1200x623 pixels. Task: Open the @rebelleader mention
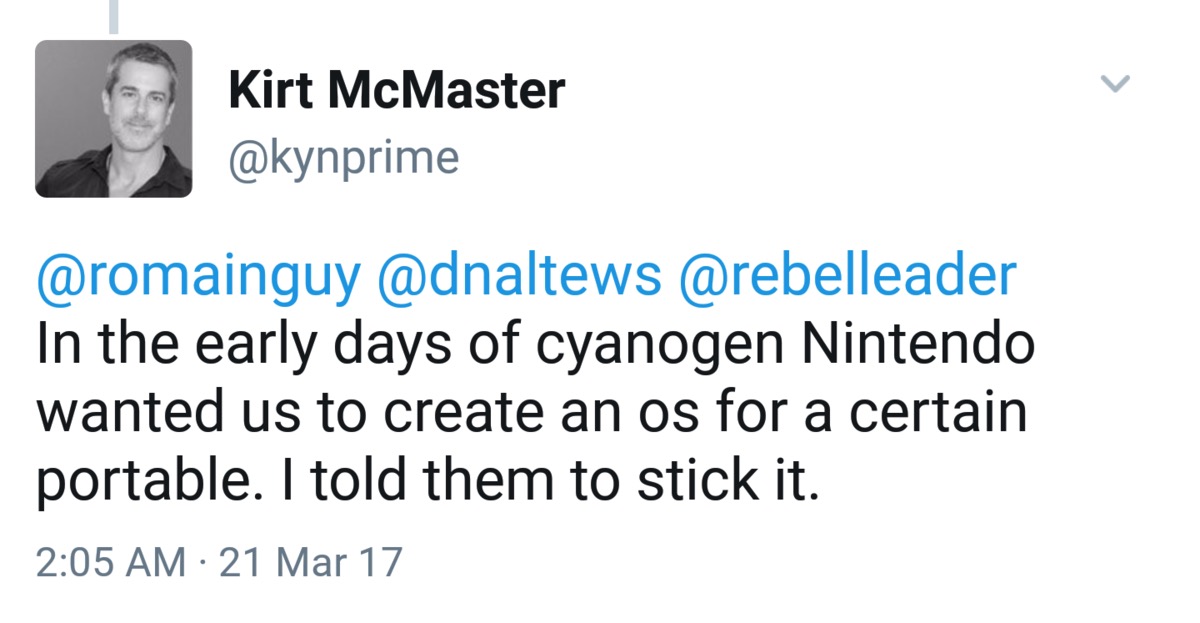847,277
